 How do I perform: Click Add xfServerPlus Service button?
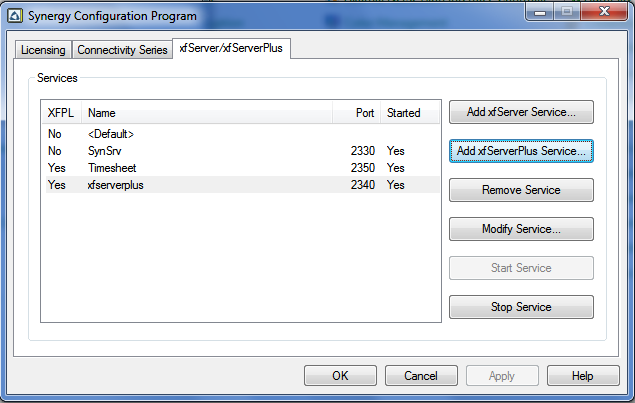click(x=521, y=151)
